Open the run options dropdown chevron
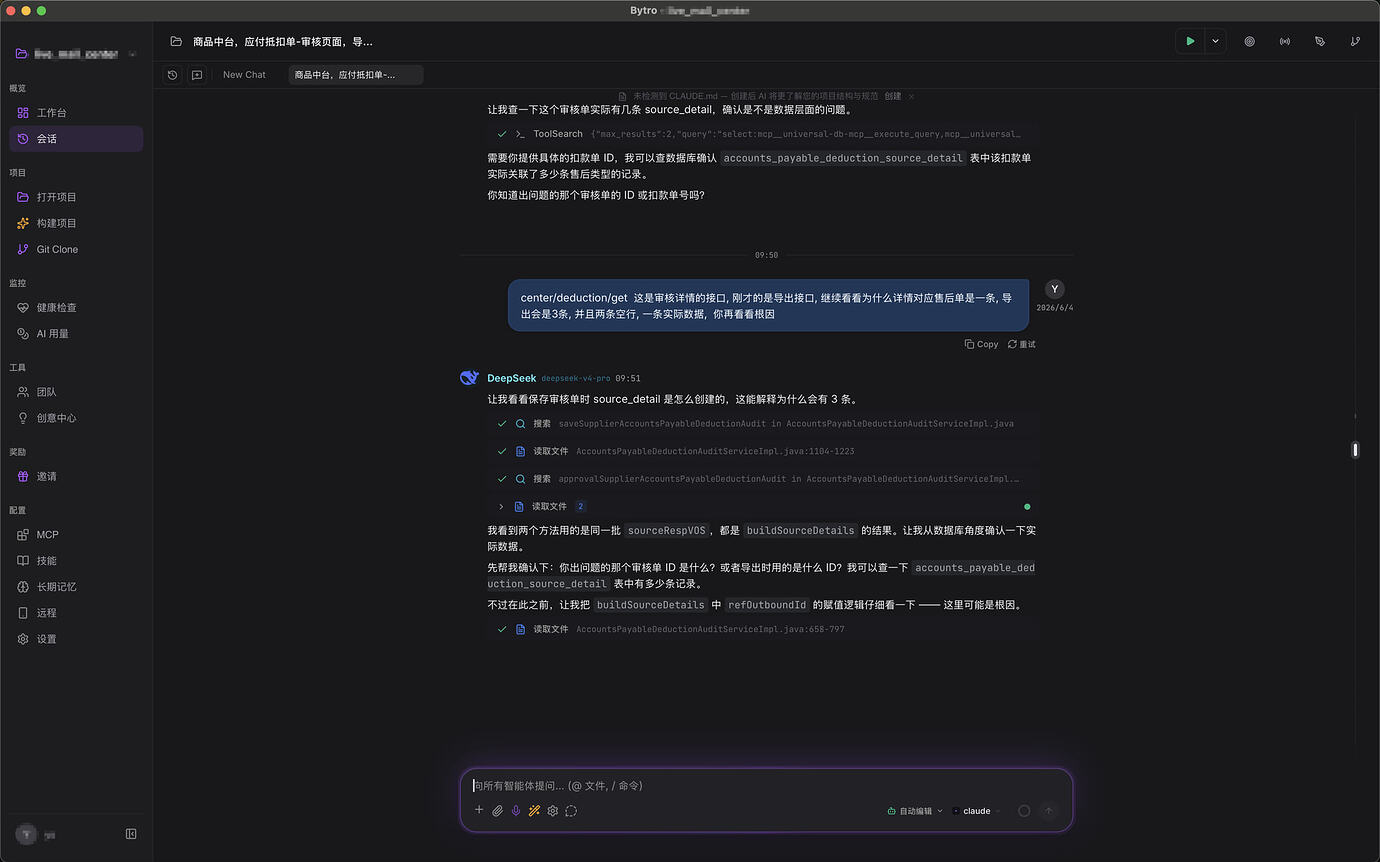 [x=1215, y=41]
